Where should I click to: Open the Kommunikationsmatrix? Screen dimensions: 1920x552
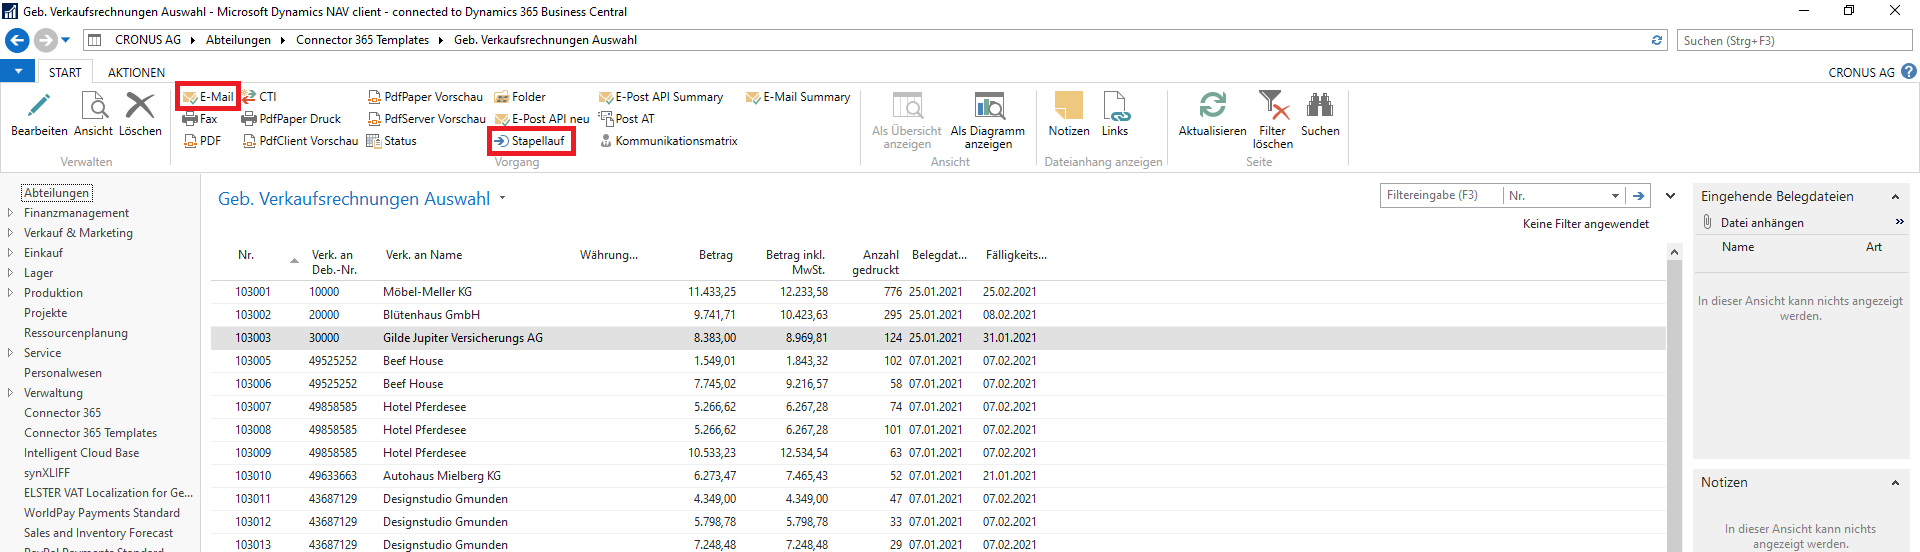click(668, 141)
